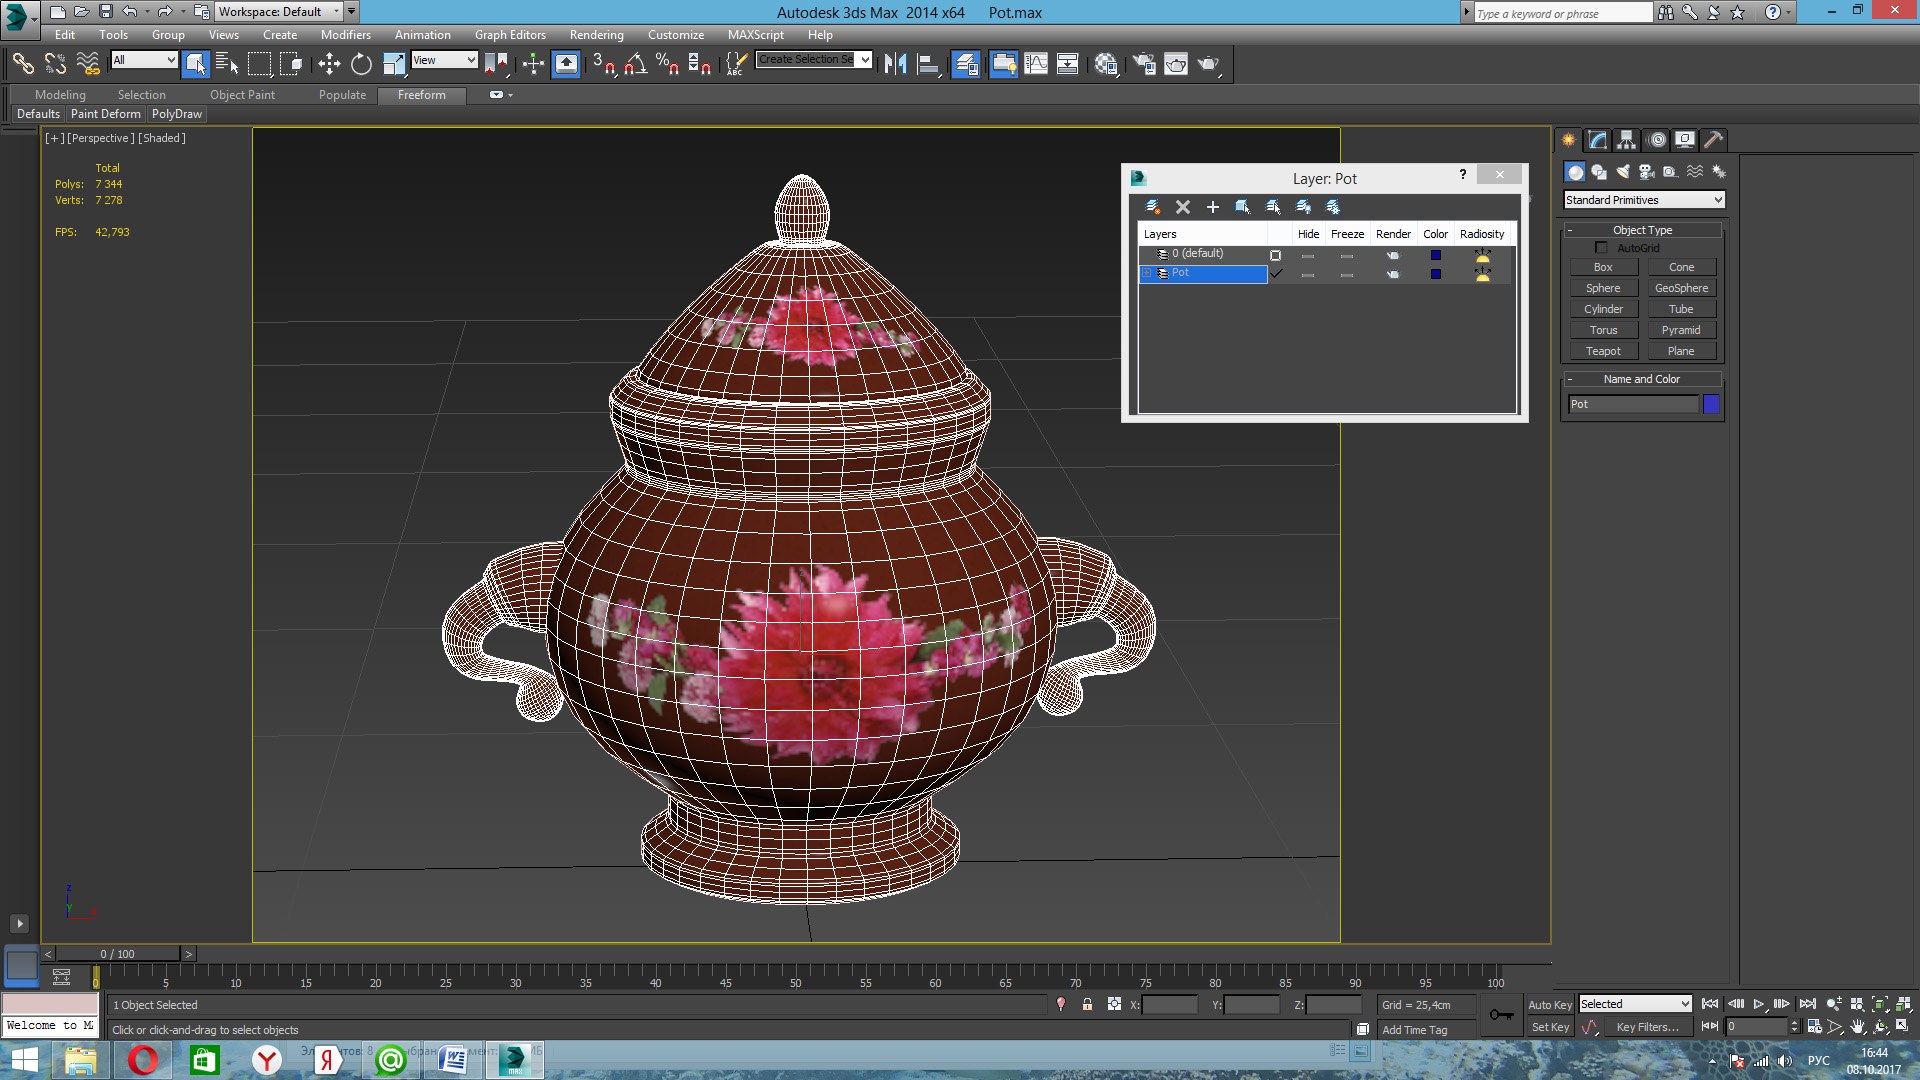Open the View reference coordinate dropdown
Image resolution: width=1920 pixels, height=1080 pixels.
tap(444, 60)
